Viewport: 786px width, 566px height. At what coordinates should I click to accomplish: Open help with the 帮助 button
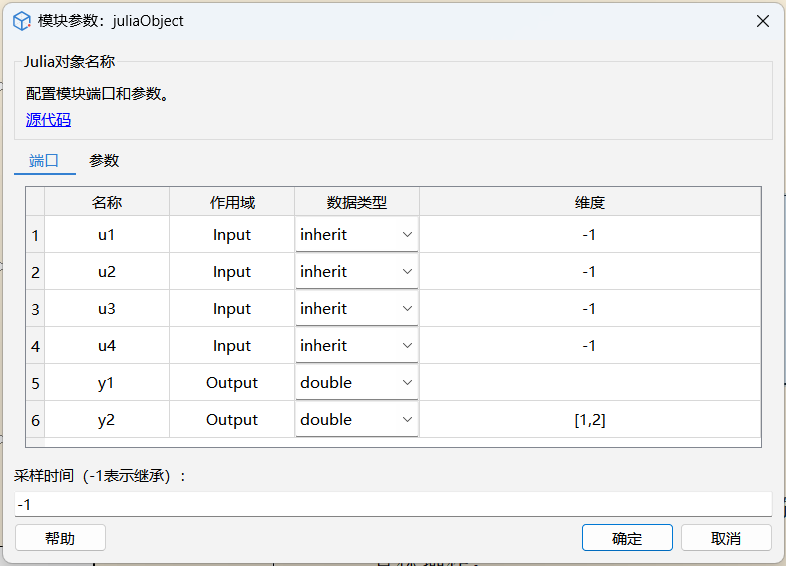60,538
